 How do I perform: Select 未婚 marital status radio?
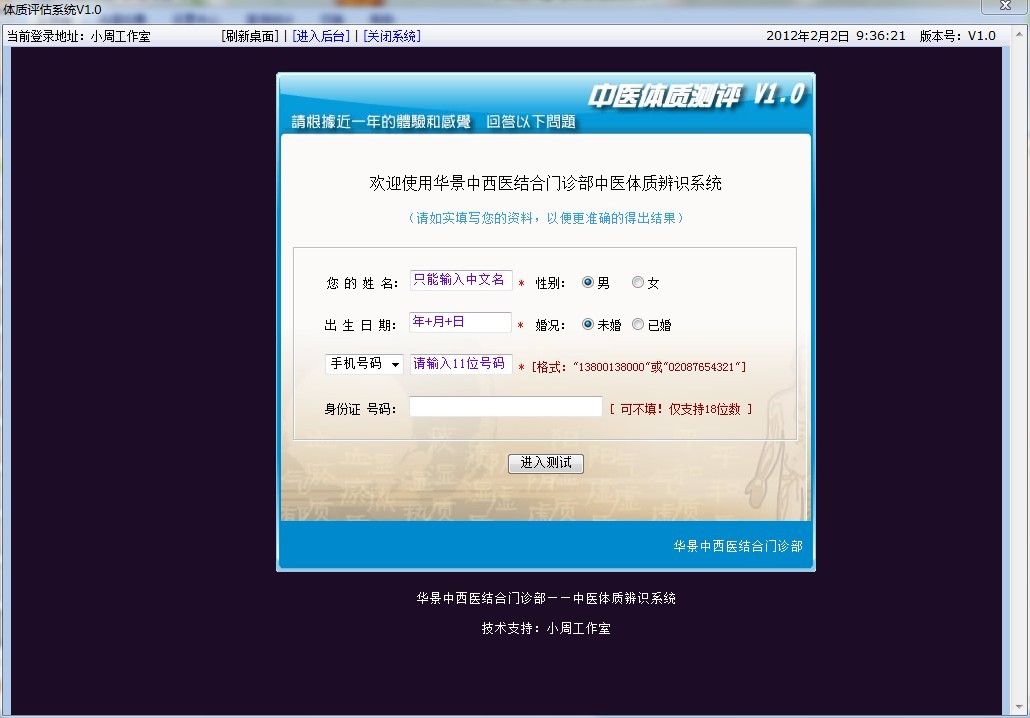coord(588,325)
